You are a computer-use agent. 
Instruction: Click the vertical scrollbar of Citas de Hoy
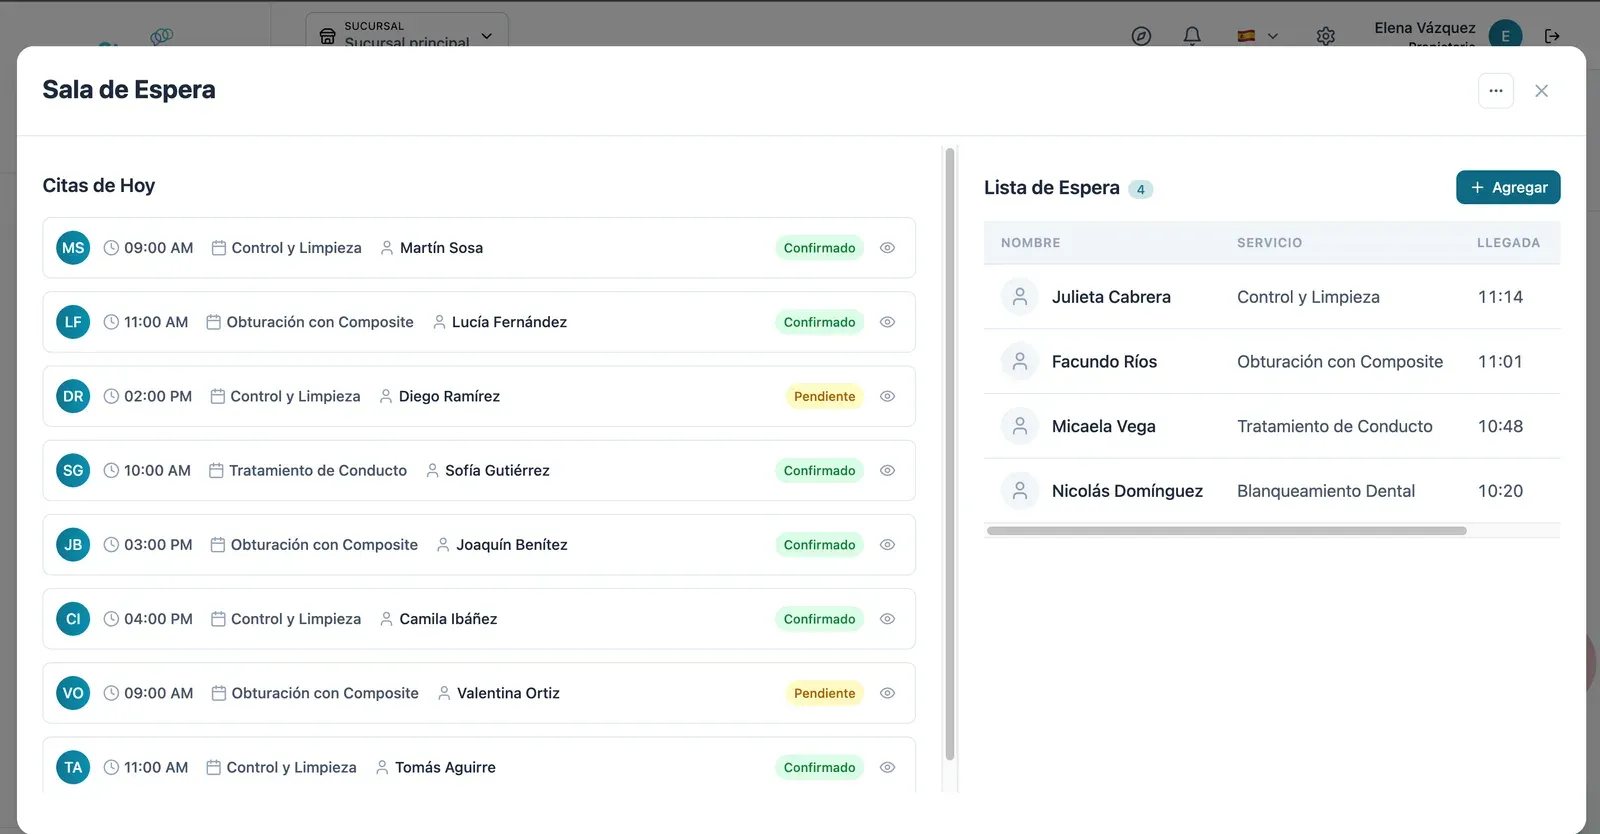[950, 454]
